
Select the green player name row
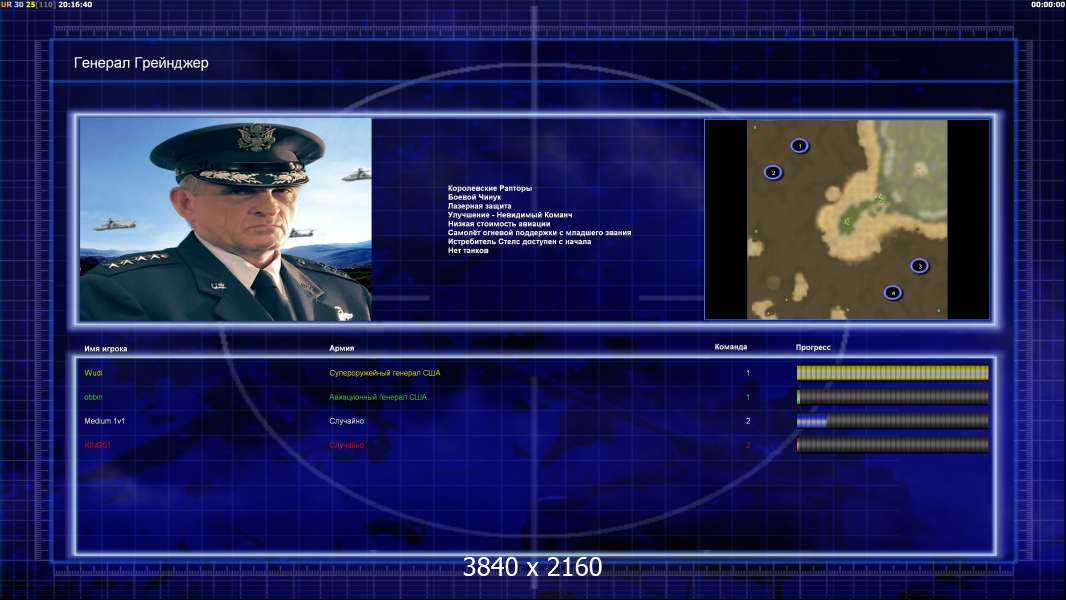tap(93, 397)
